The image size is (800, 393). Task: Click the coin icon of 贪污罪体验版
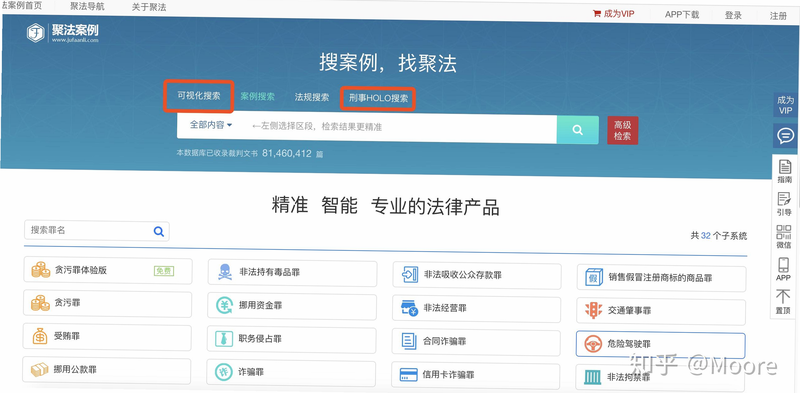click(40, 269)
